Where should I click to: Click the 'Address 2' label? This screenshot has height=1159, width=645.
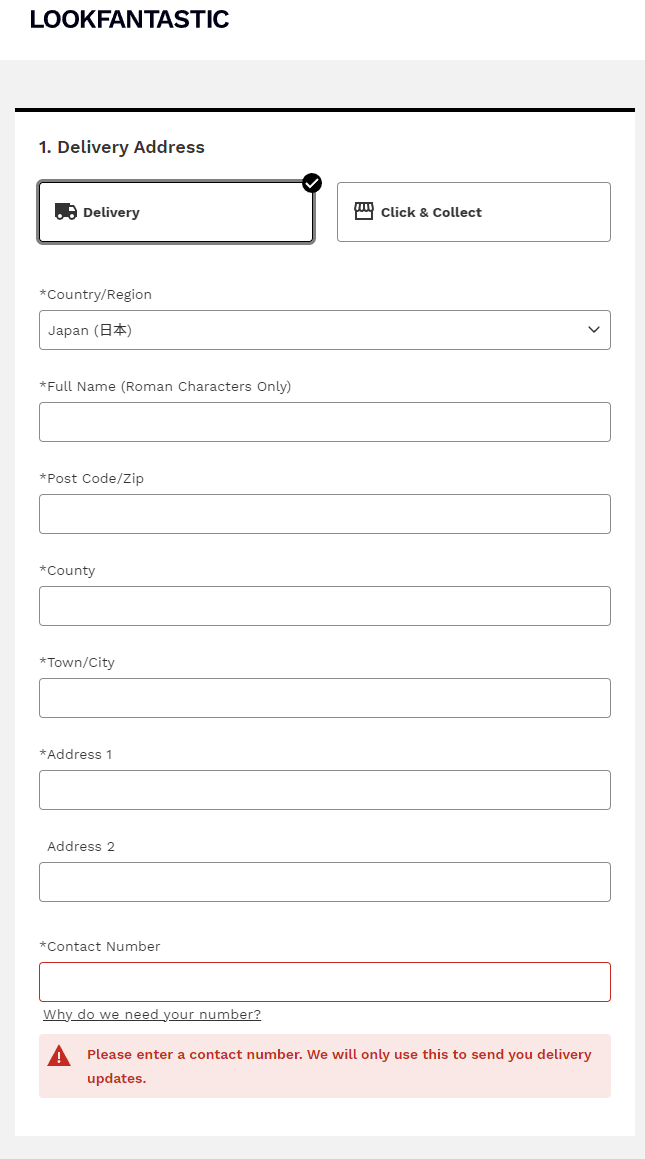[x=81, y=846]
